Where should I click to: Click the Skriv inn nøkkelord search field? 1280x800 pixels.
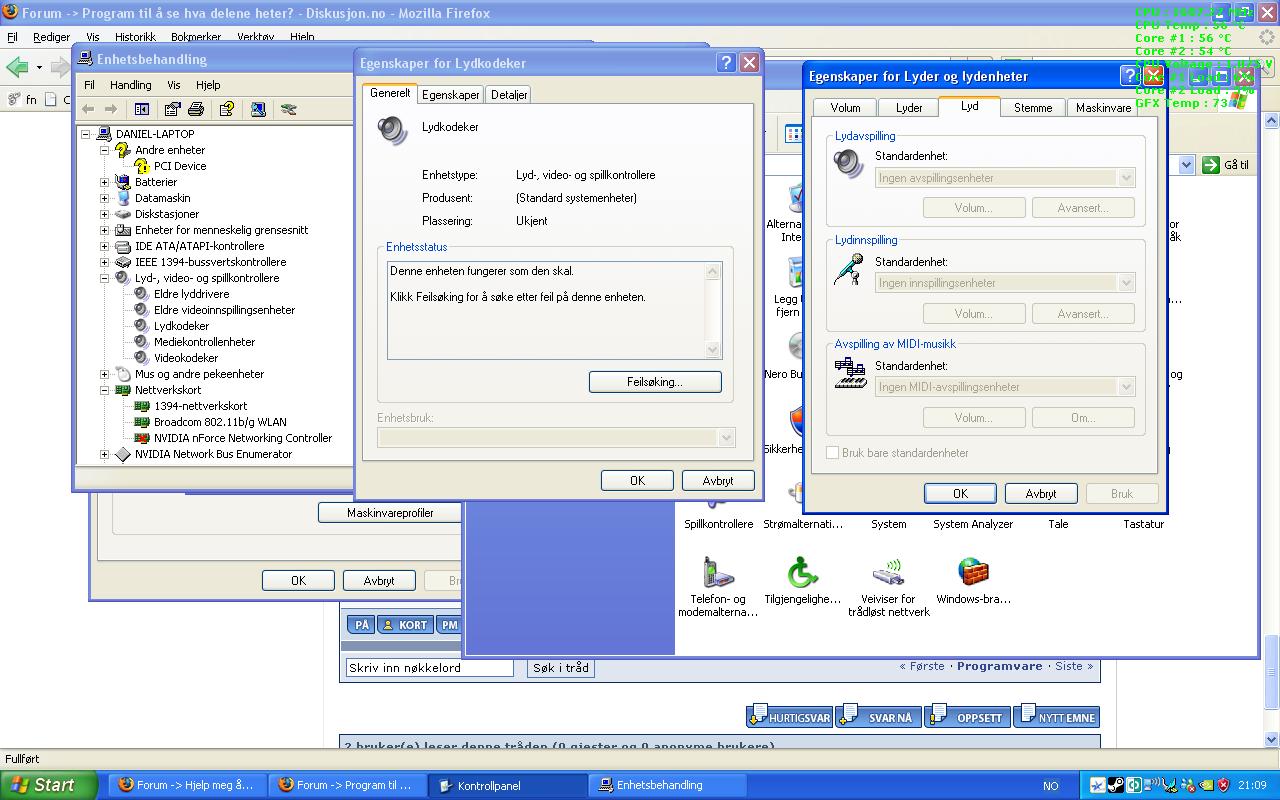pos(430,668)
